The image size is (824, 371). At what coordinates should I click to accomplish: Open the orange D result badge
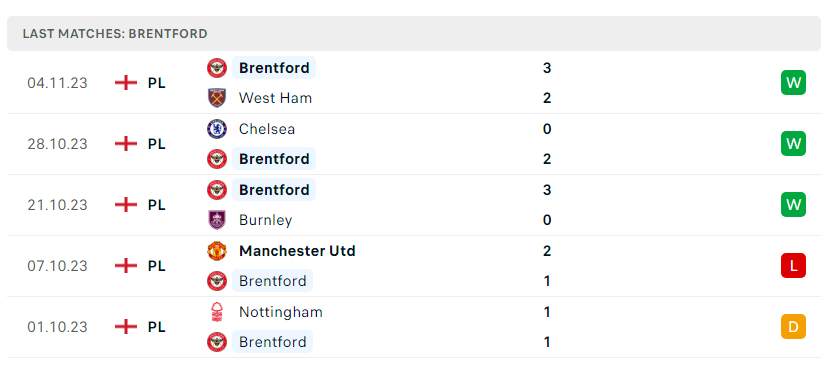[x=793, y=327]
